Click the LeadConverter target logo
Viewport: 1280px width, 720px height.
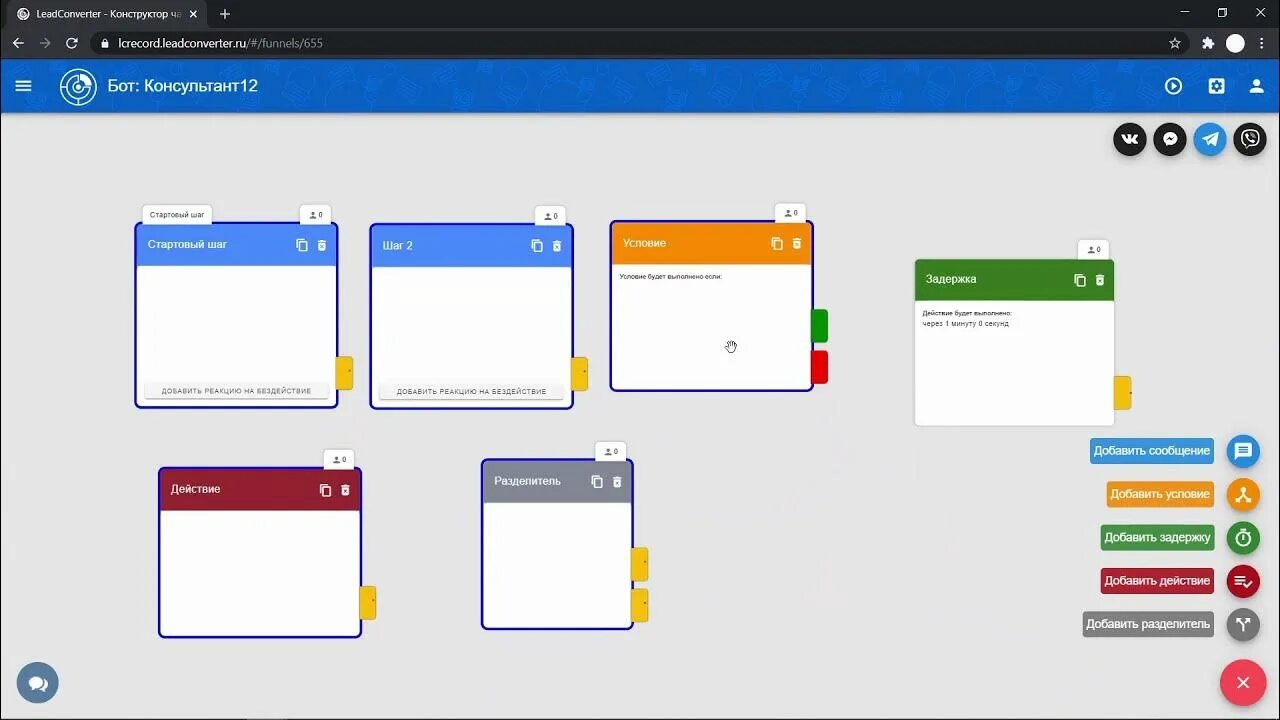[x=78, y=86]
